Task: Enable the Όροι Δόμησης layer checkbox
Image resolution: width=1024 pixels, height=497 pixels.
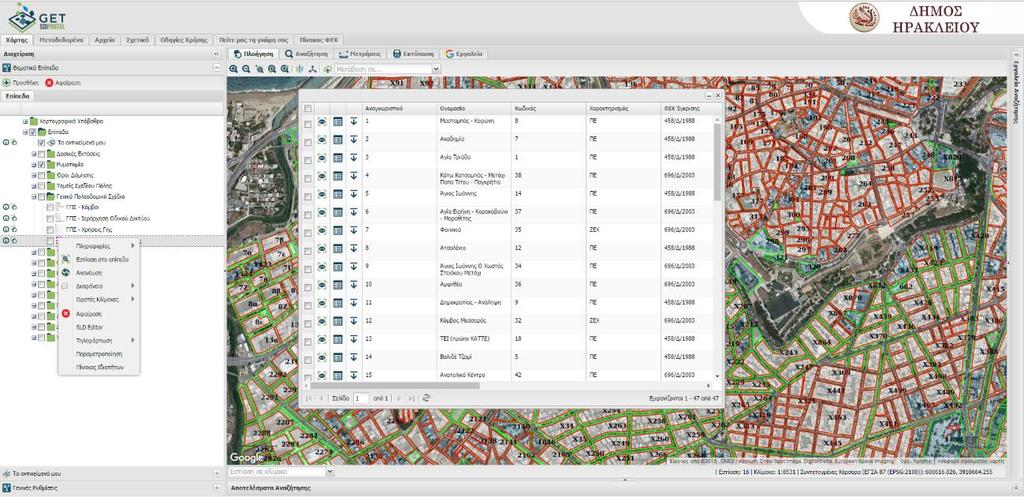Action: coord(41,175)
